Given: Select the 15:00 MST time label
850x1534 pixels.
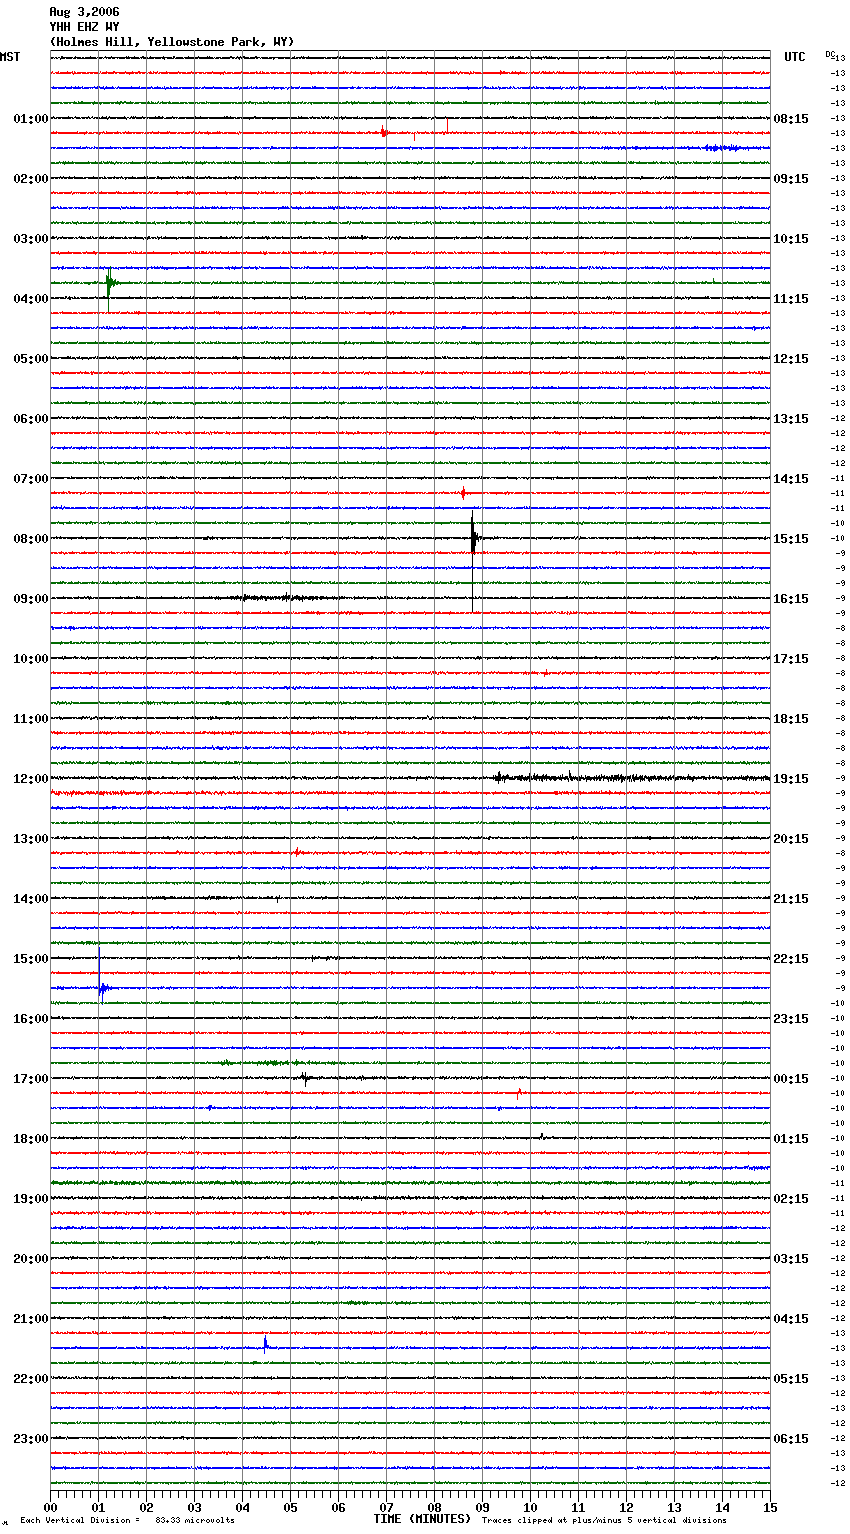Looking at the screenshot, I should [30, 959].
